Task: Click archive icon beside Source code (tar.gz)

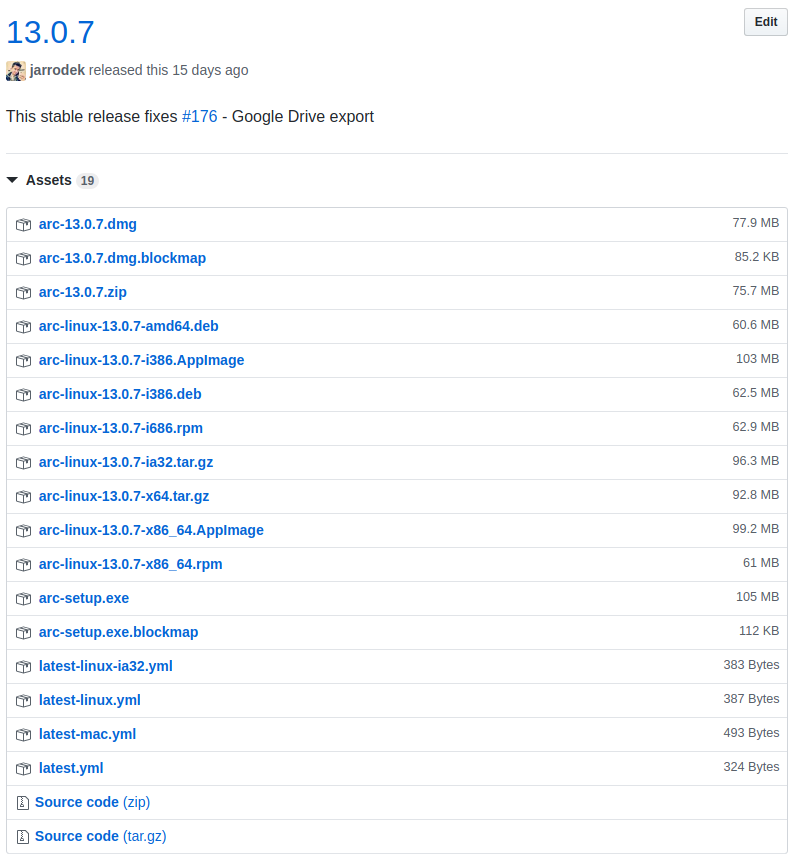Action: pos(22,837)
